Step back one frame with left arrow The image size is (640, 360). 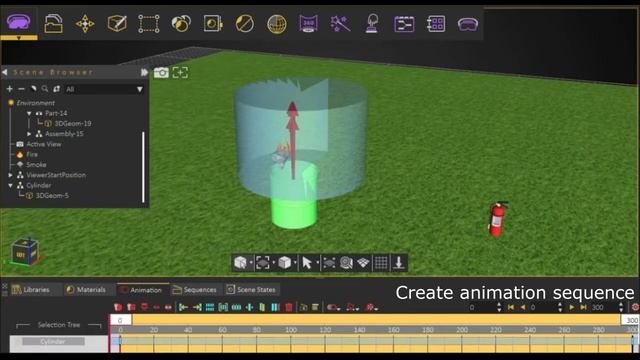523,307
